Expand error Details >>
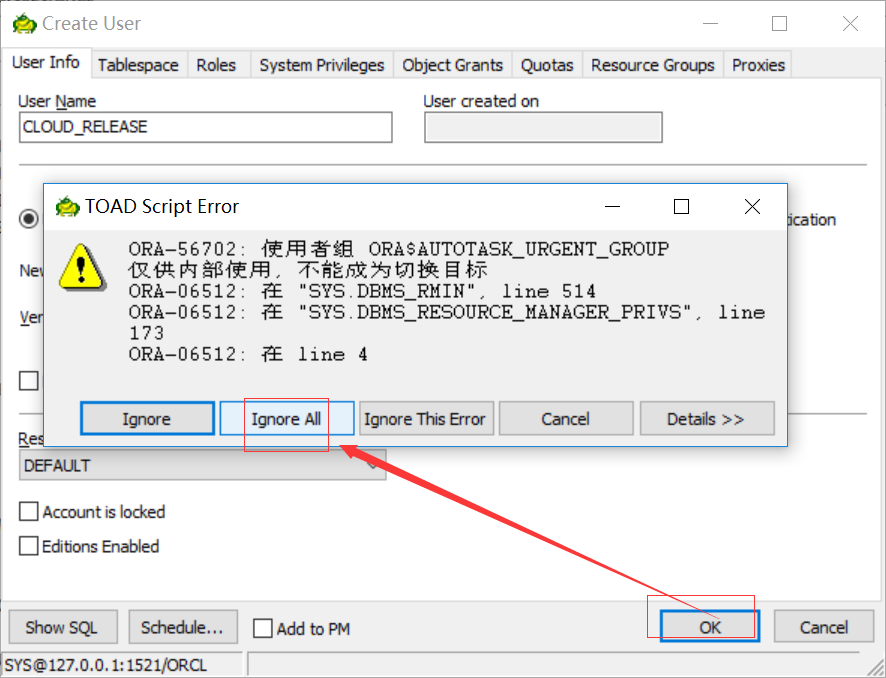The width and height of the screenshot is (886, 678). coord(706,419)
